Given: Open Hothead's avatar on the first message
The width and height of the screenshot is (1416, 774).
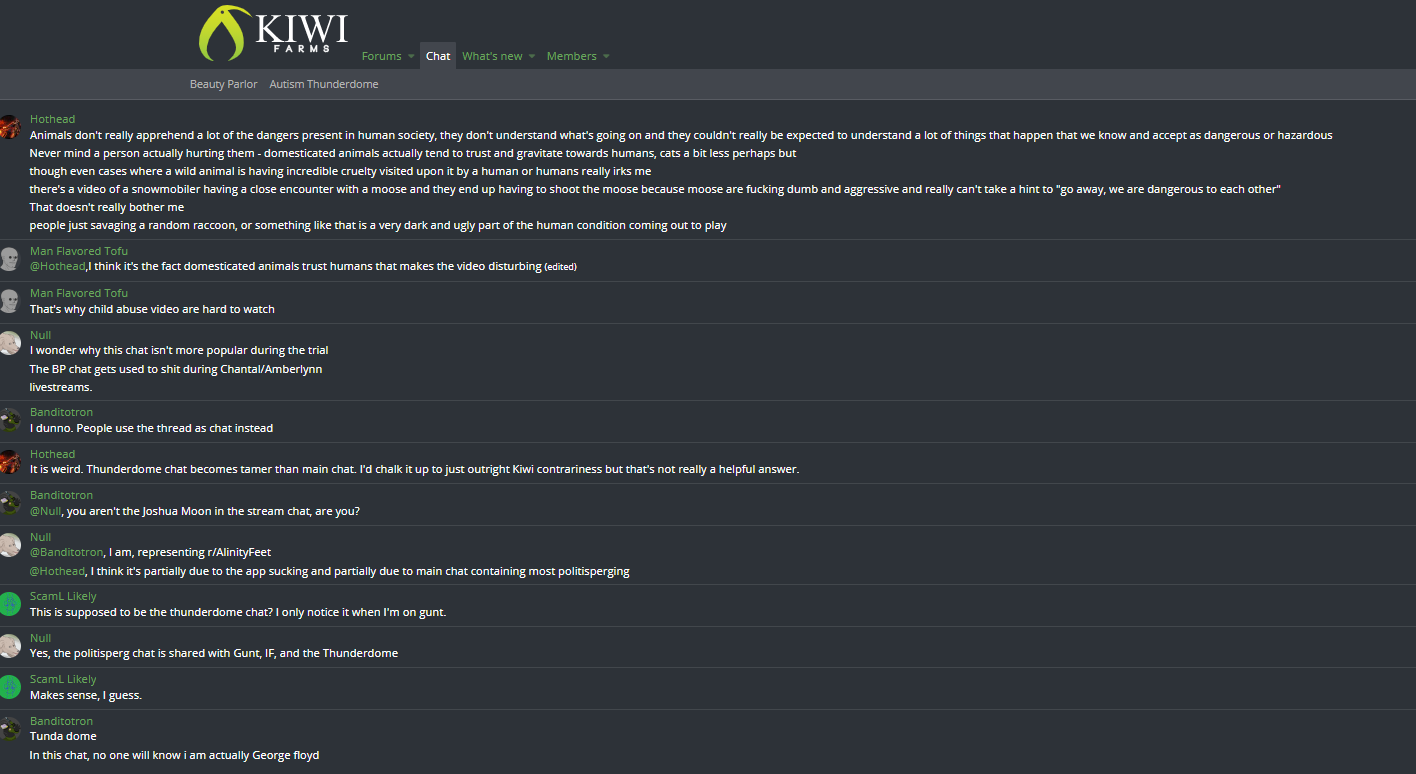Looking at the screenshot, I should point(9,127).
